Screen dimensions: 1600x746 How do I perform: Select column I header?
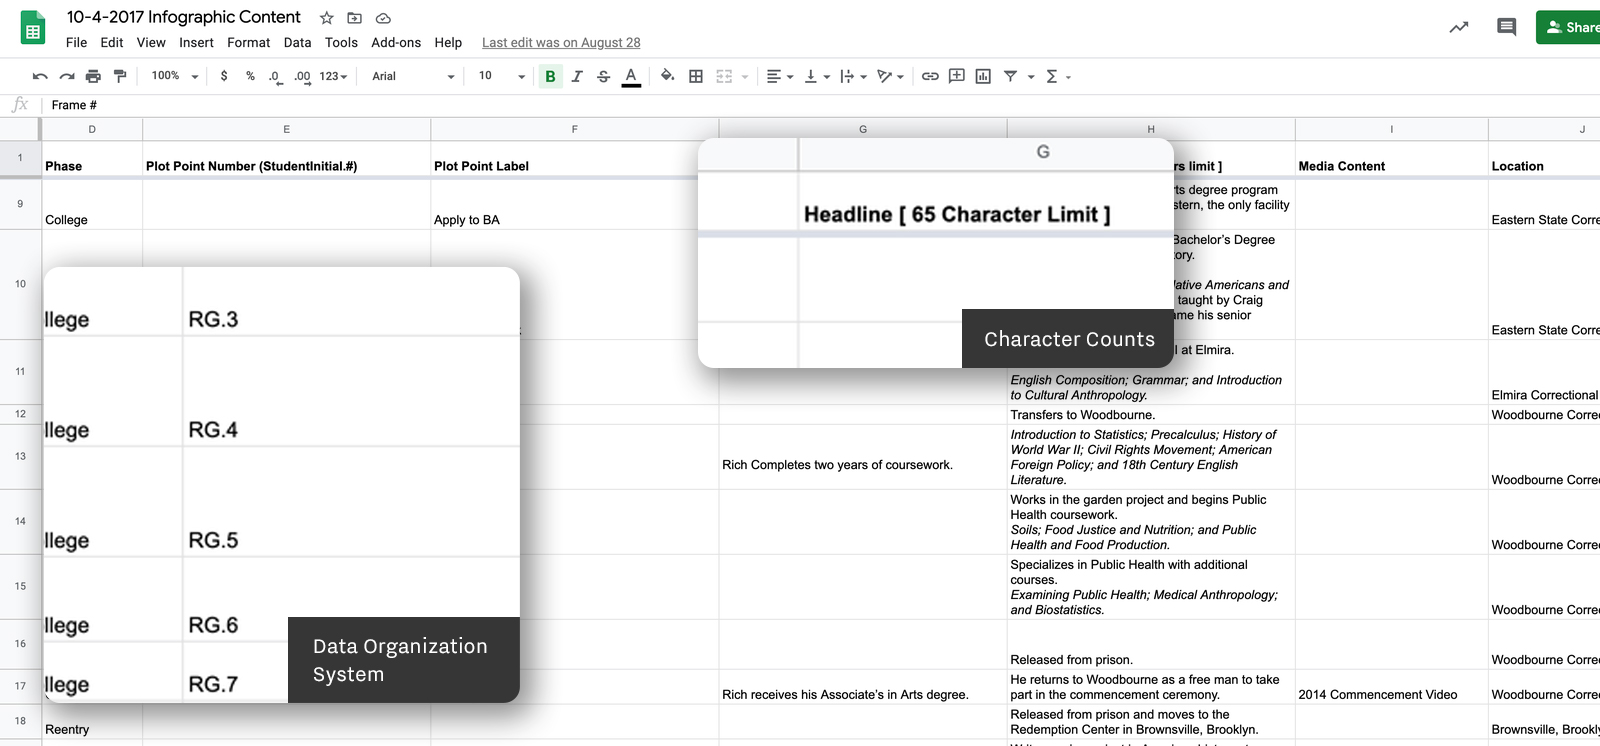point(1391,129)
